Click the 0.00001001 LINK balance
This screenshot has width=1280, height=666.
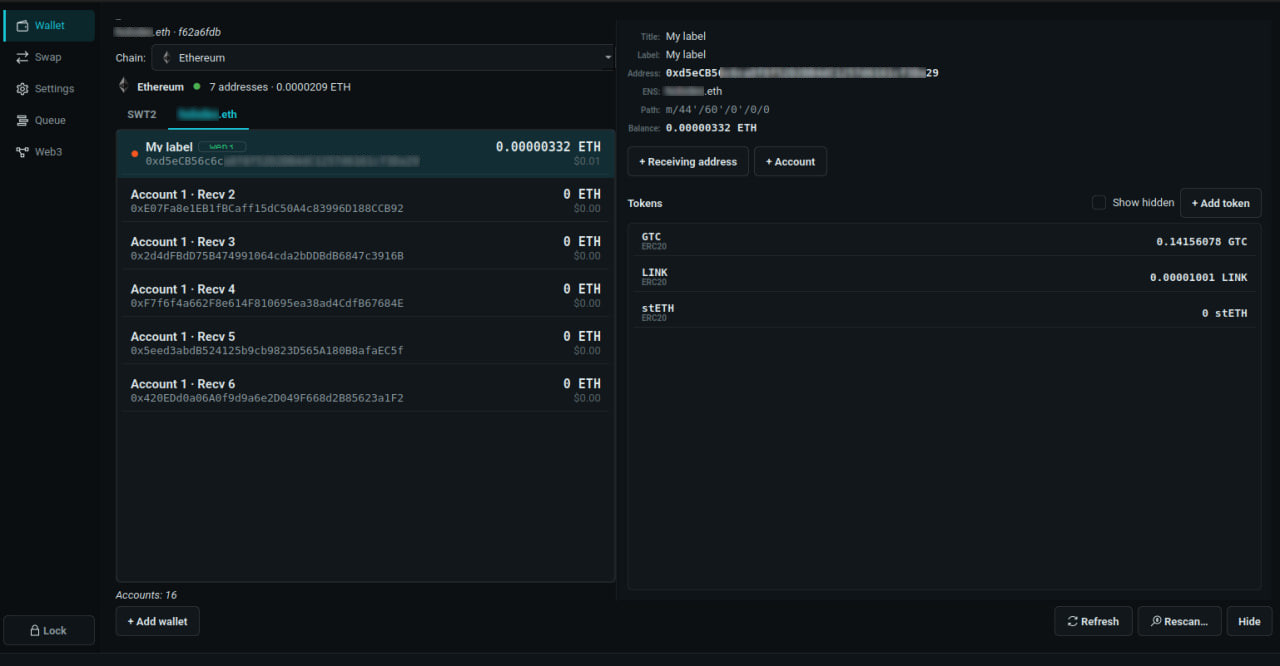click(1198, 277)
